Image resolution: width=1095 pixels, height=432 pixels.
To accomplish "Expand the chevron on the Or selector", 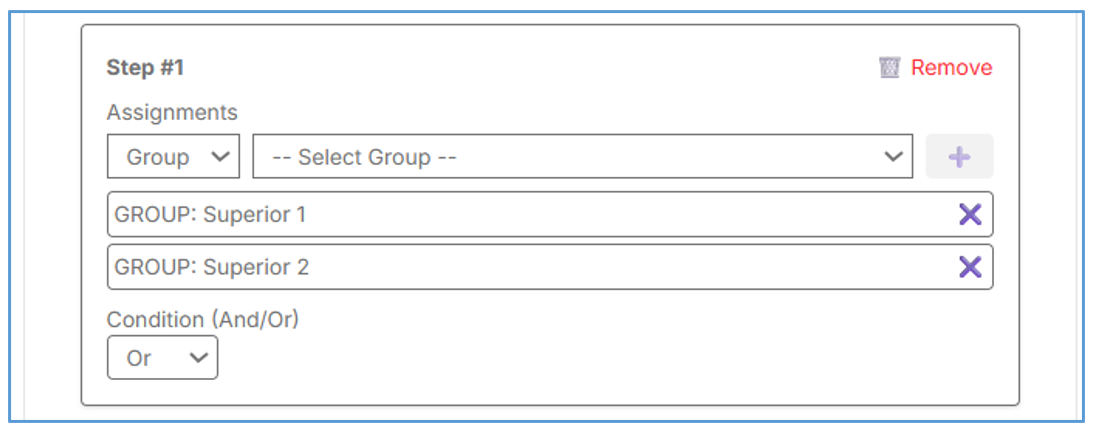I will [198, 358].
